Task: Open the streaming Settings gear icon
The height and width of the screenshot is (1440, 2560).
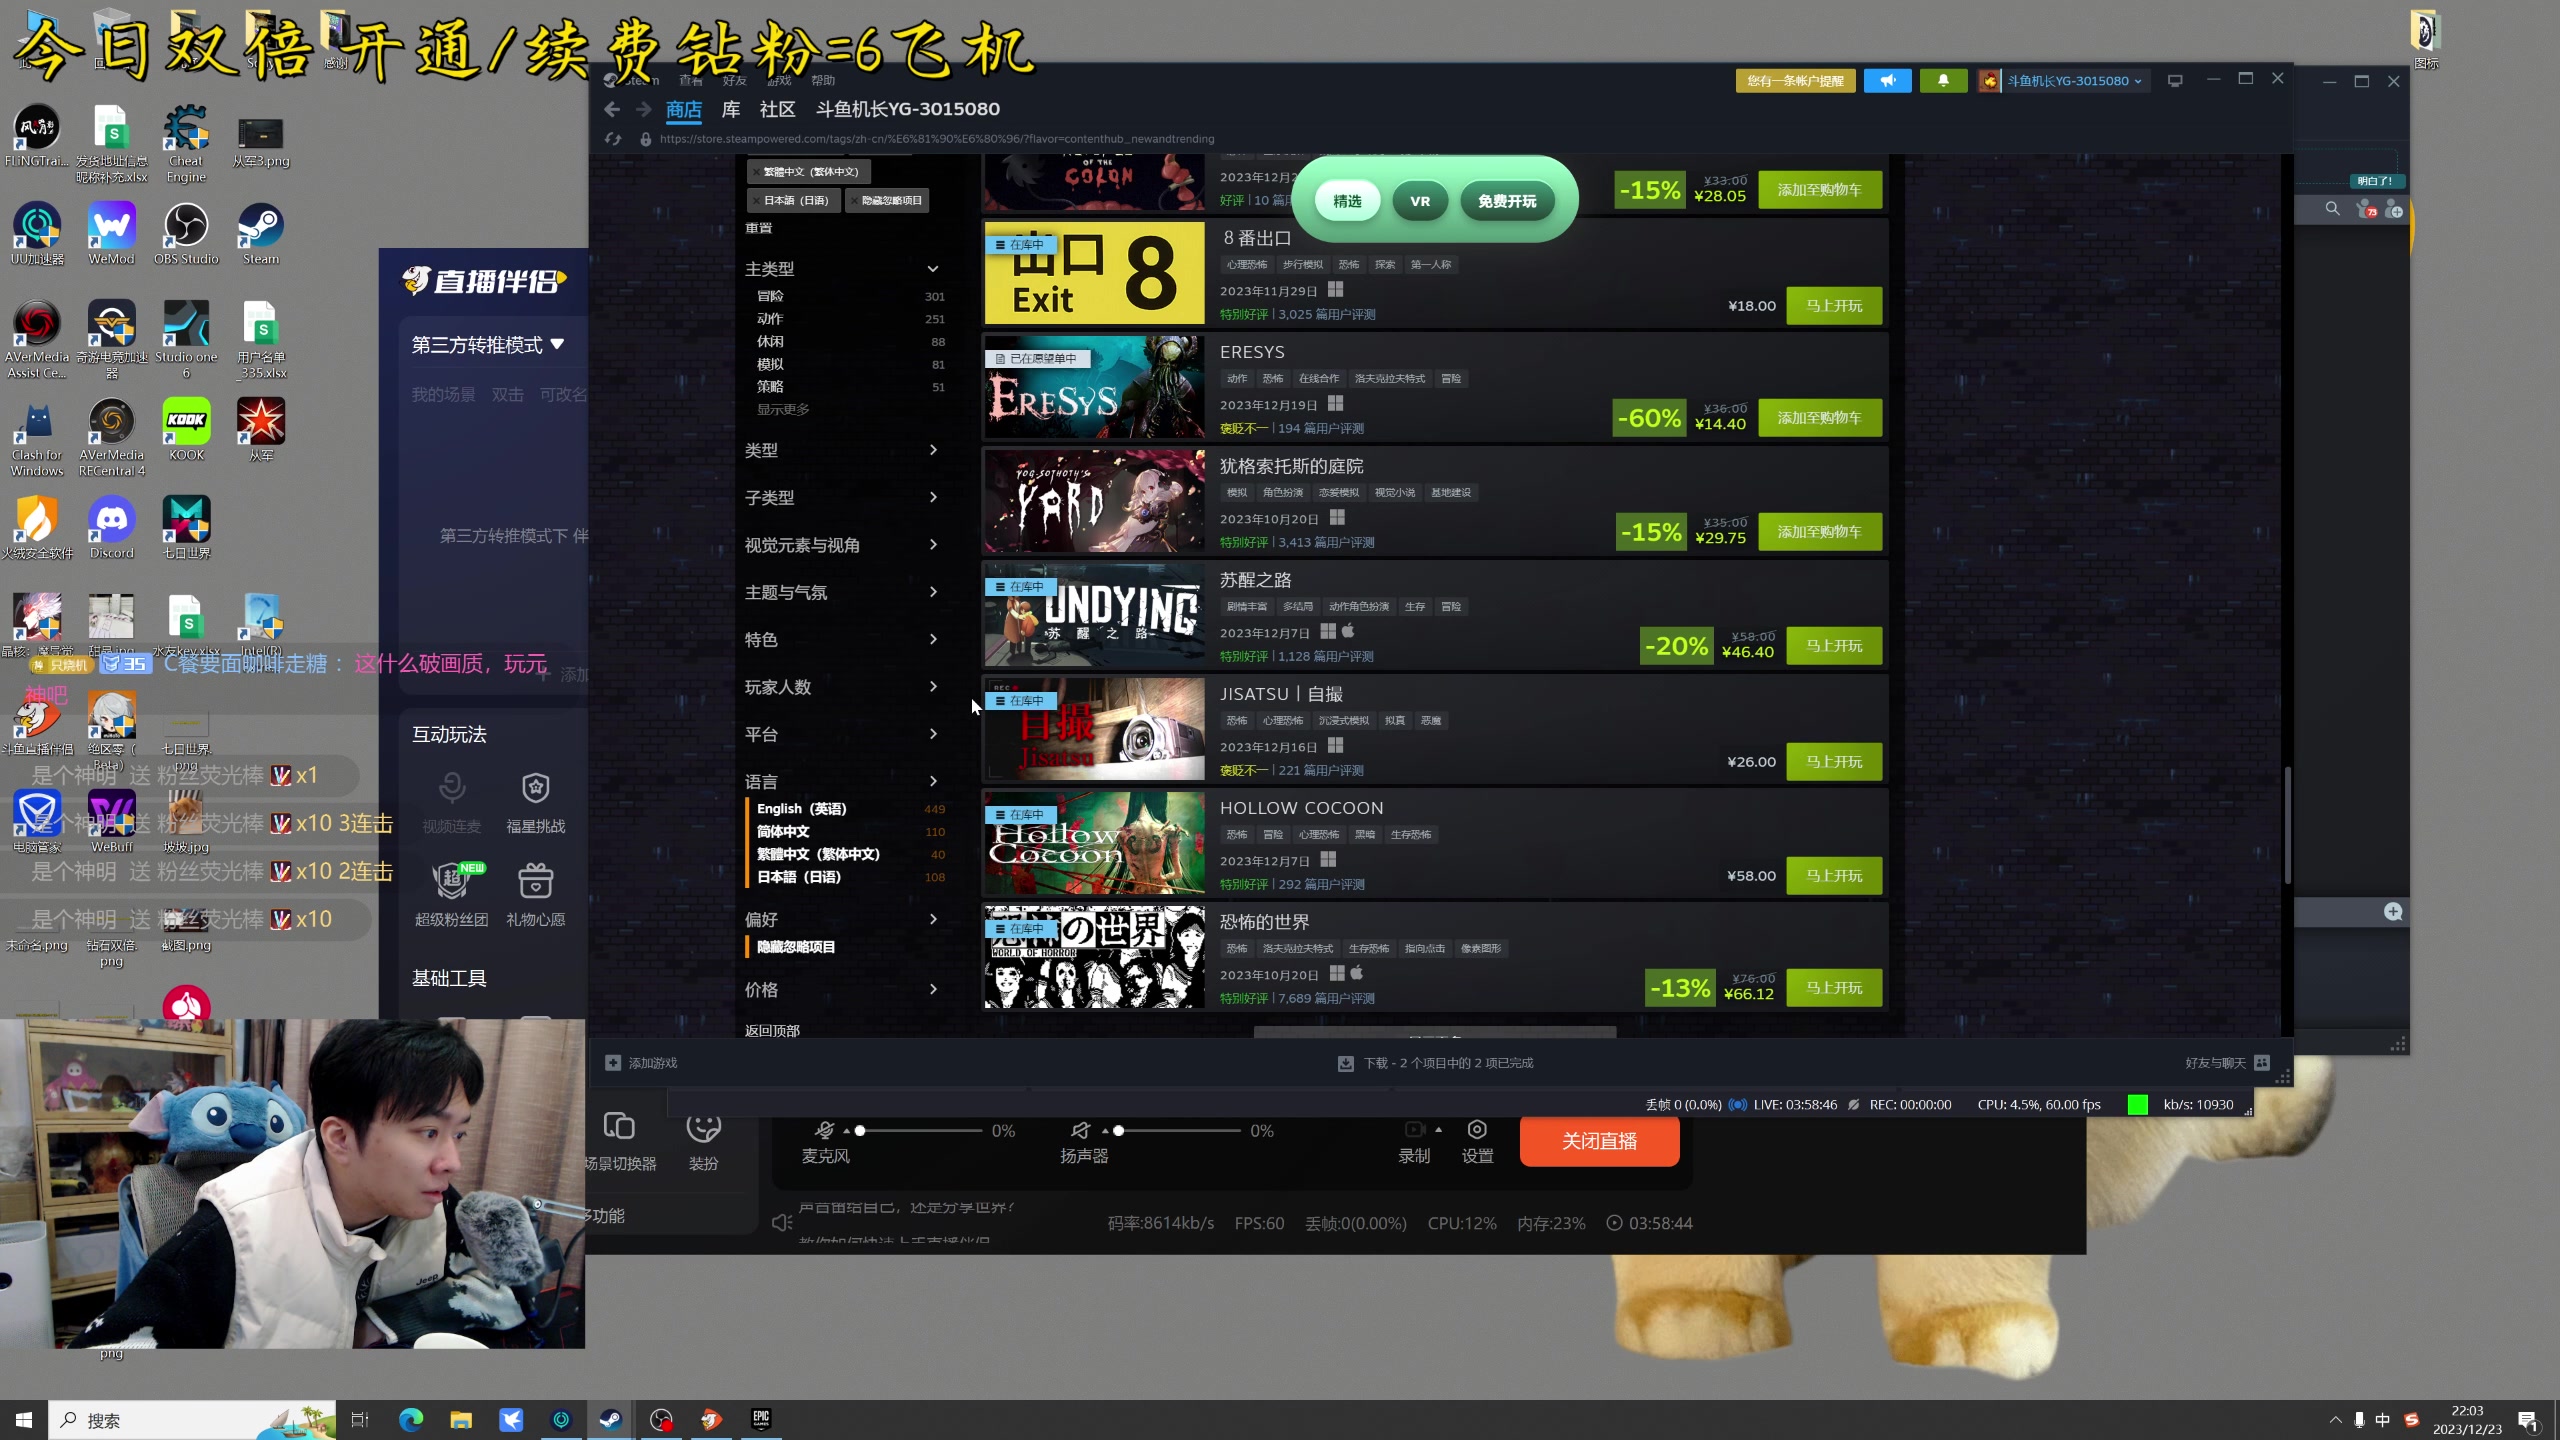Action: (x=1476, y=1130)
